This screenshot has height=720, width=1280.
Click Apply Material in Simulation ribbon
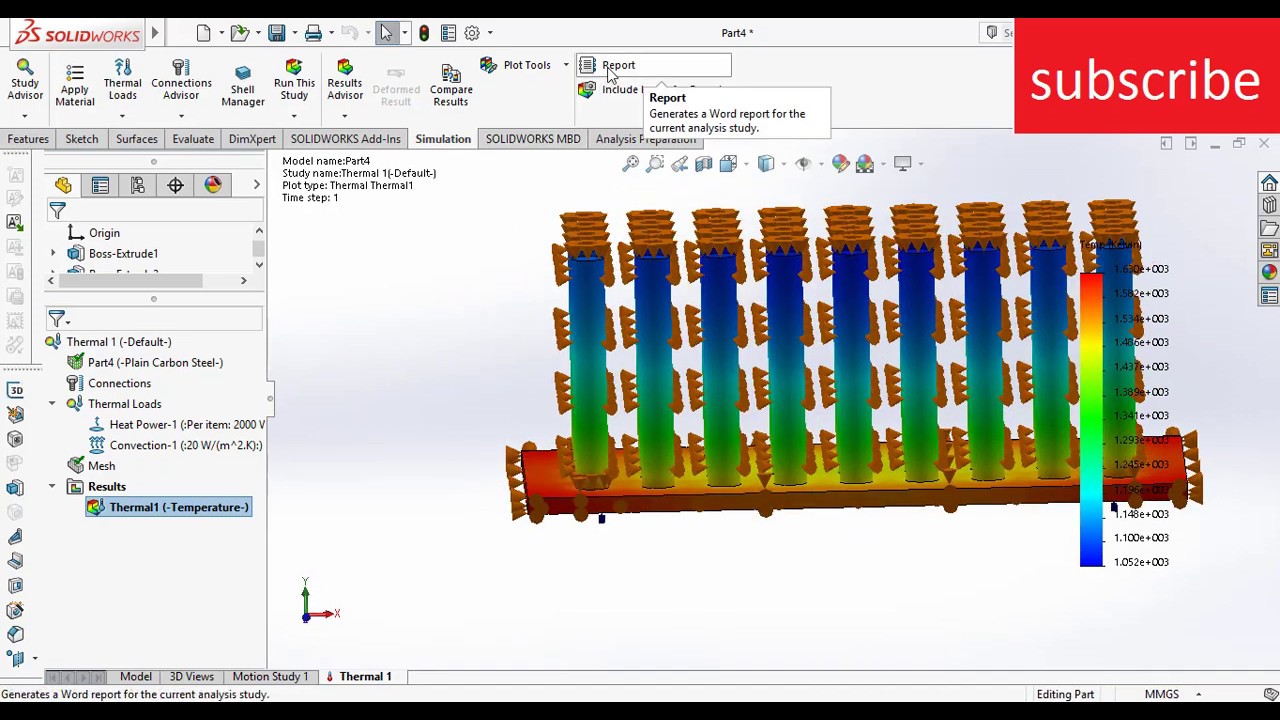(75, 85)
